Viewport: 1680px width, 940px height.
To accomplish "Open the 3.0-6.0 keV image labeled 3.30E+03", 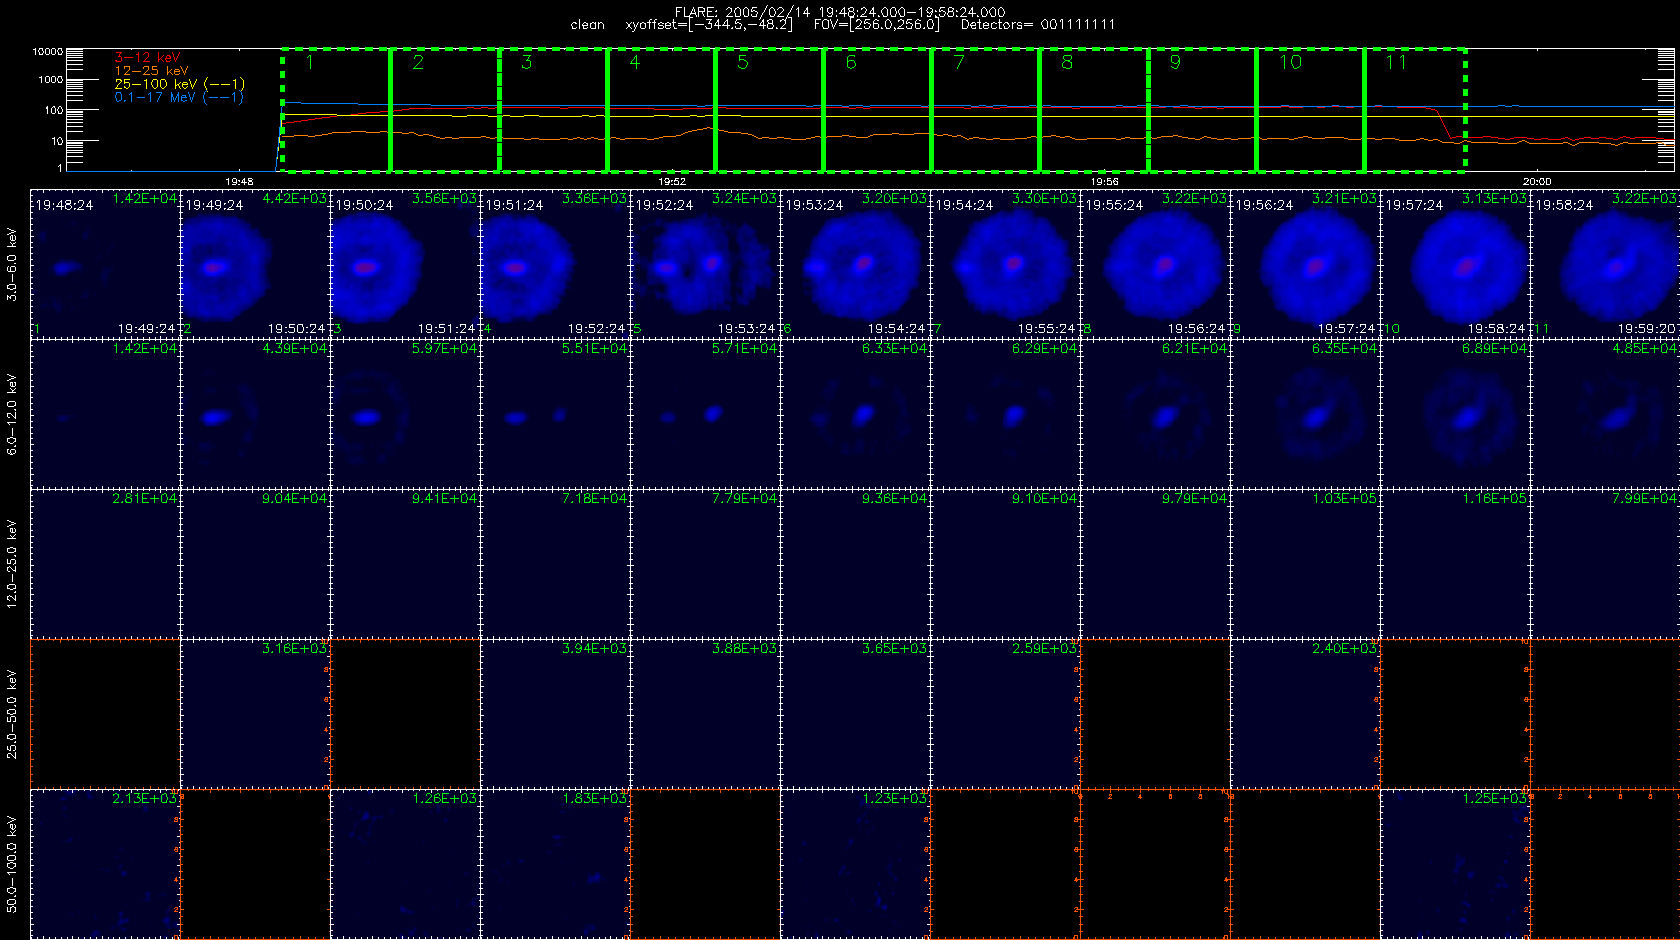I will 1005,265.
